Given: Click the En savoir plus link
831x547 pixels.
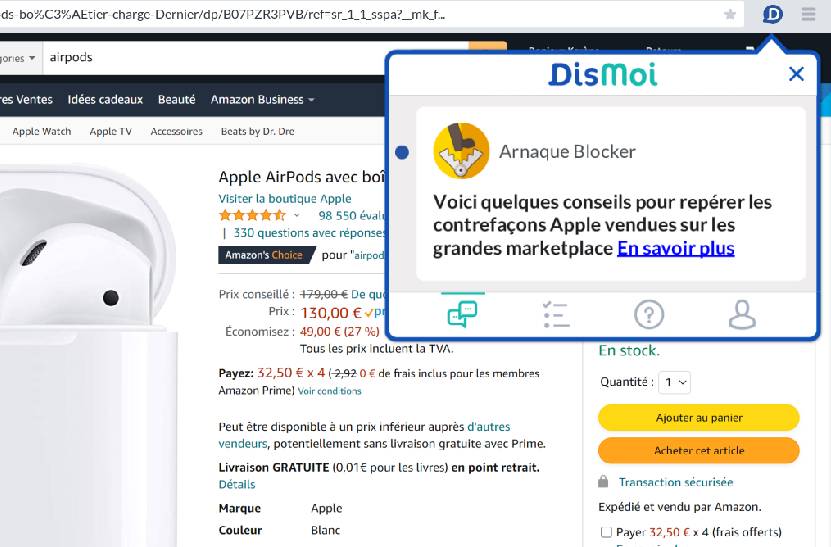Looking at the screenshot, I should (676, 249).
